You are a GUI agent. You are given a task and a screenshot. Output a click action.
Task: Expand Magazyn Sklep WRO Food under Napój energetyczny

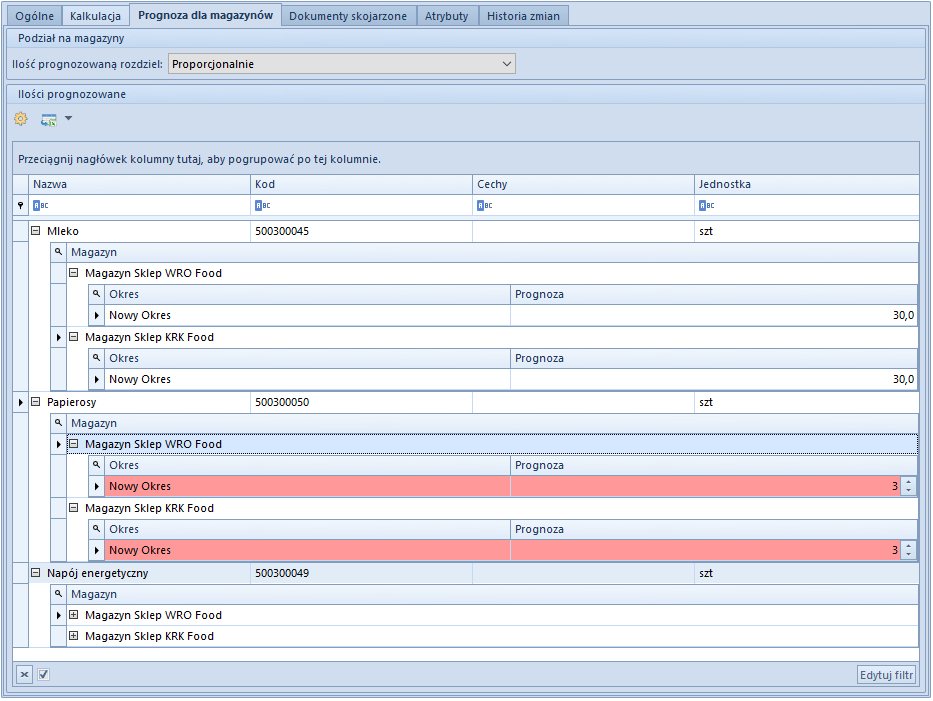pos(73,615)
